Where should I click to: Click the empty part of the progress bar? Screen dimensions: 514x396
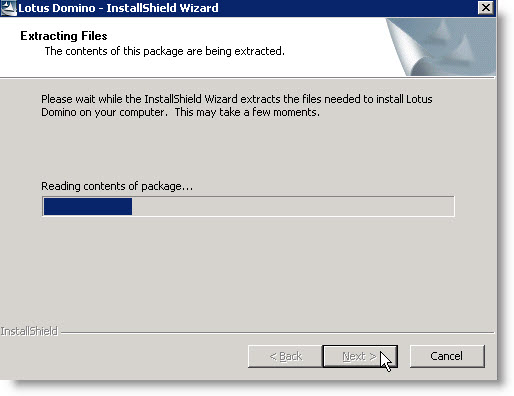pyautogui.click(x=293, y=207)
